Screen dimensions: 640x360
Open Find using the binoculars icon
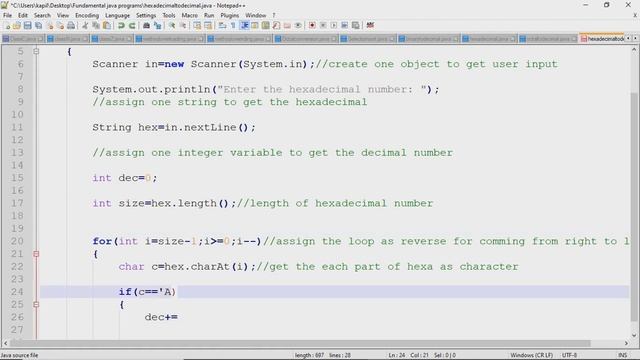coord(146,26)
